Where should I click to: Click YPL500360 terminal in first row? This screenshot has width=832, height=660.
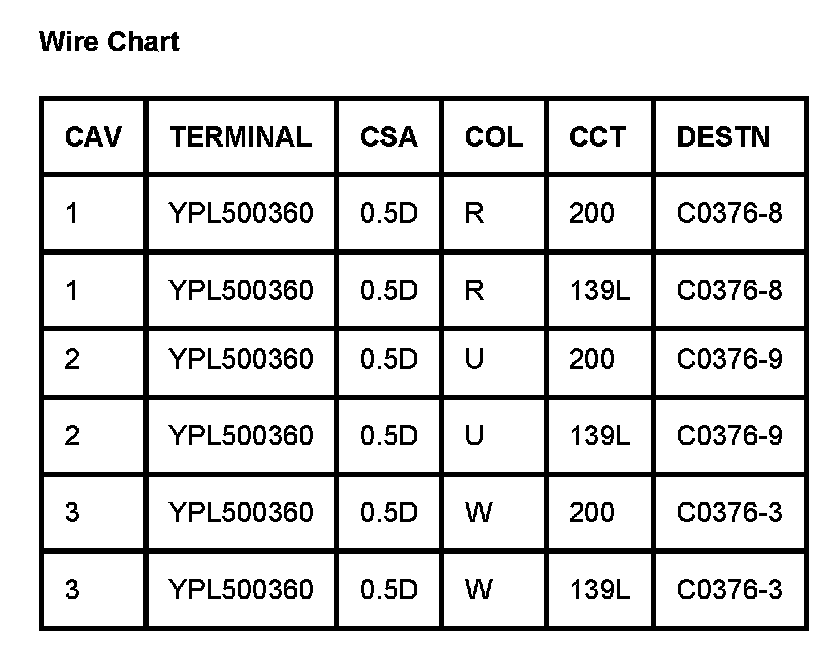pyautogui.click(x=241, y=213)
